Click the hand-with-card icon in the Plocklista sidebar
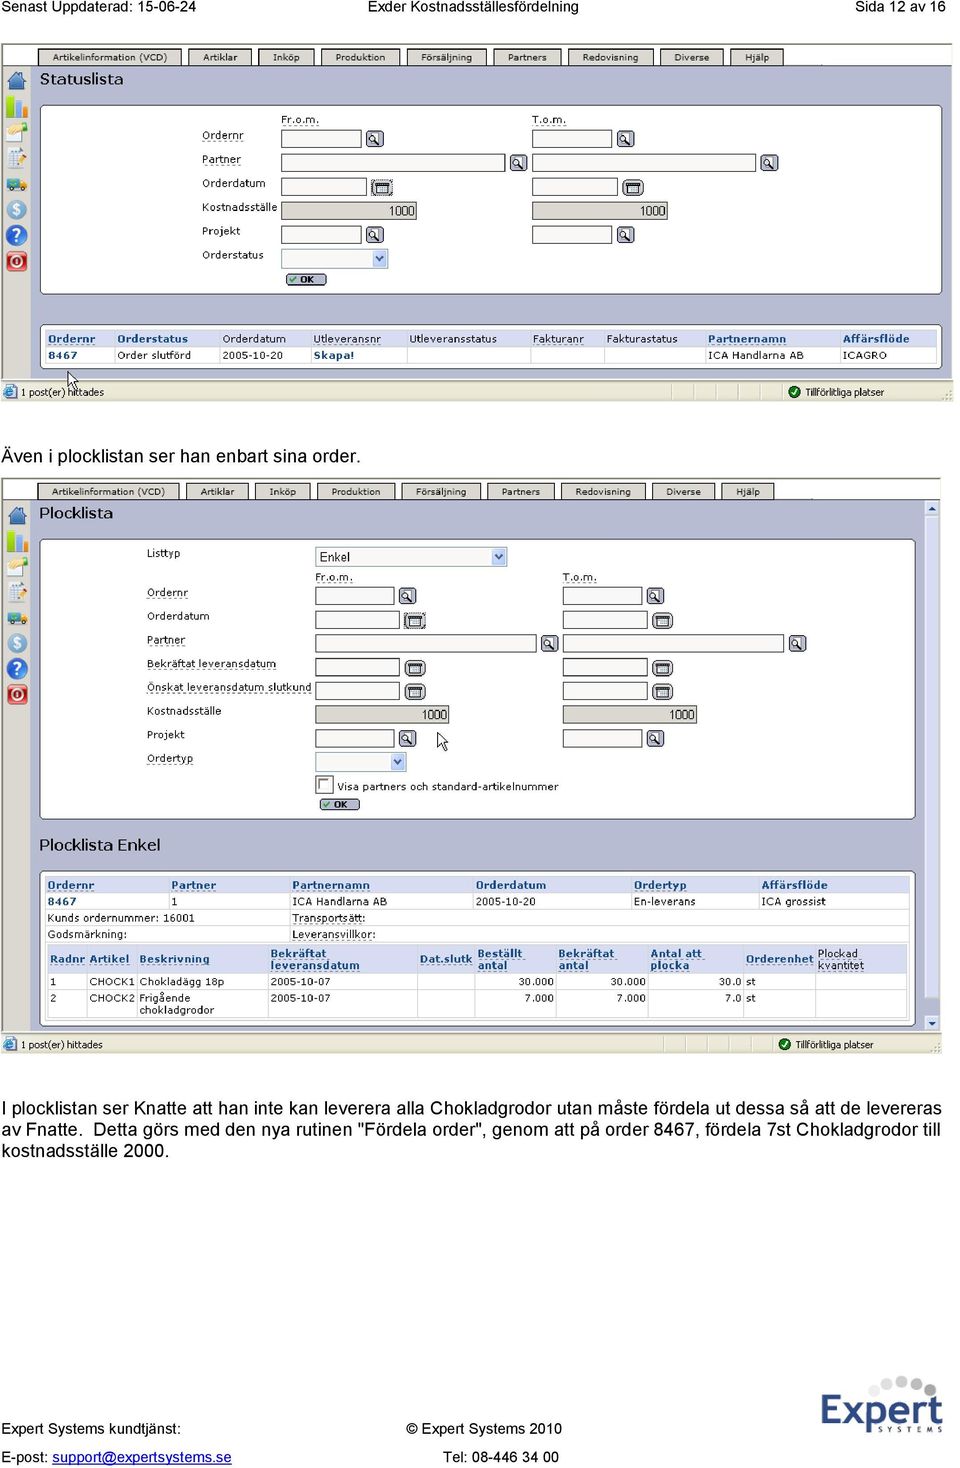This screenshot has width=960, height=1468. (17, 566)
